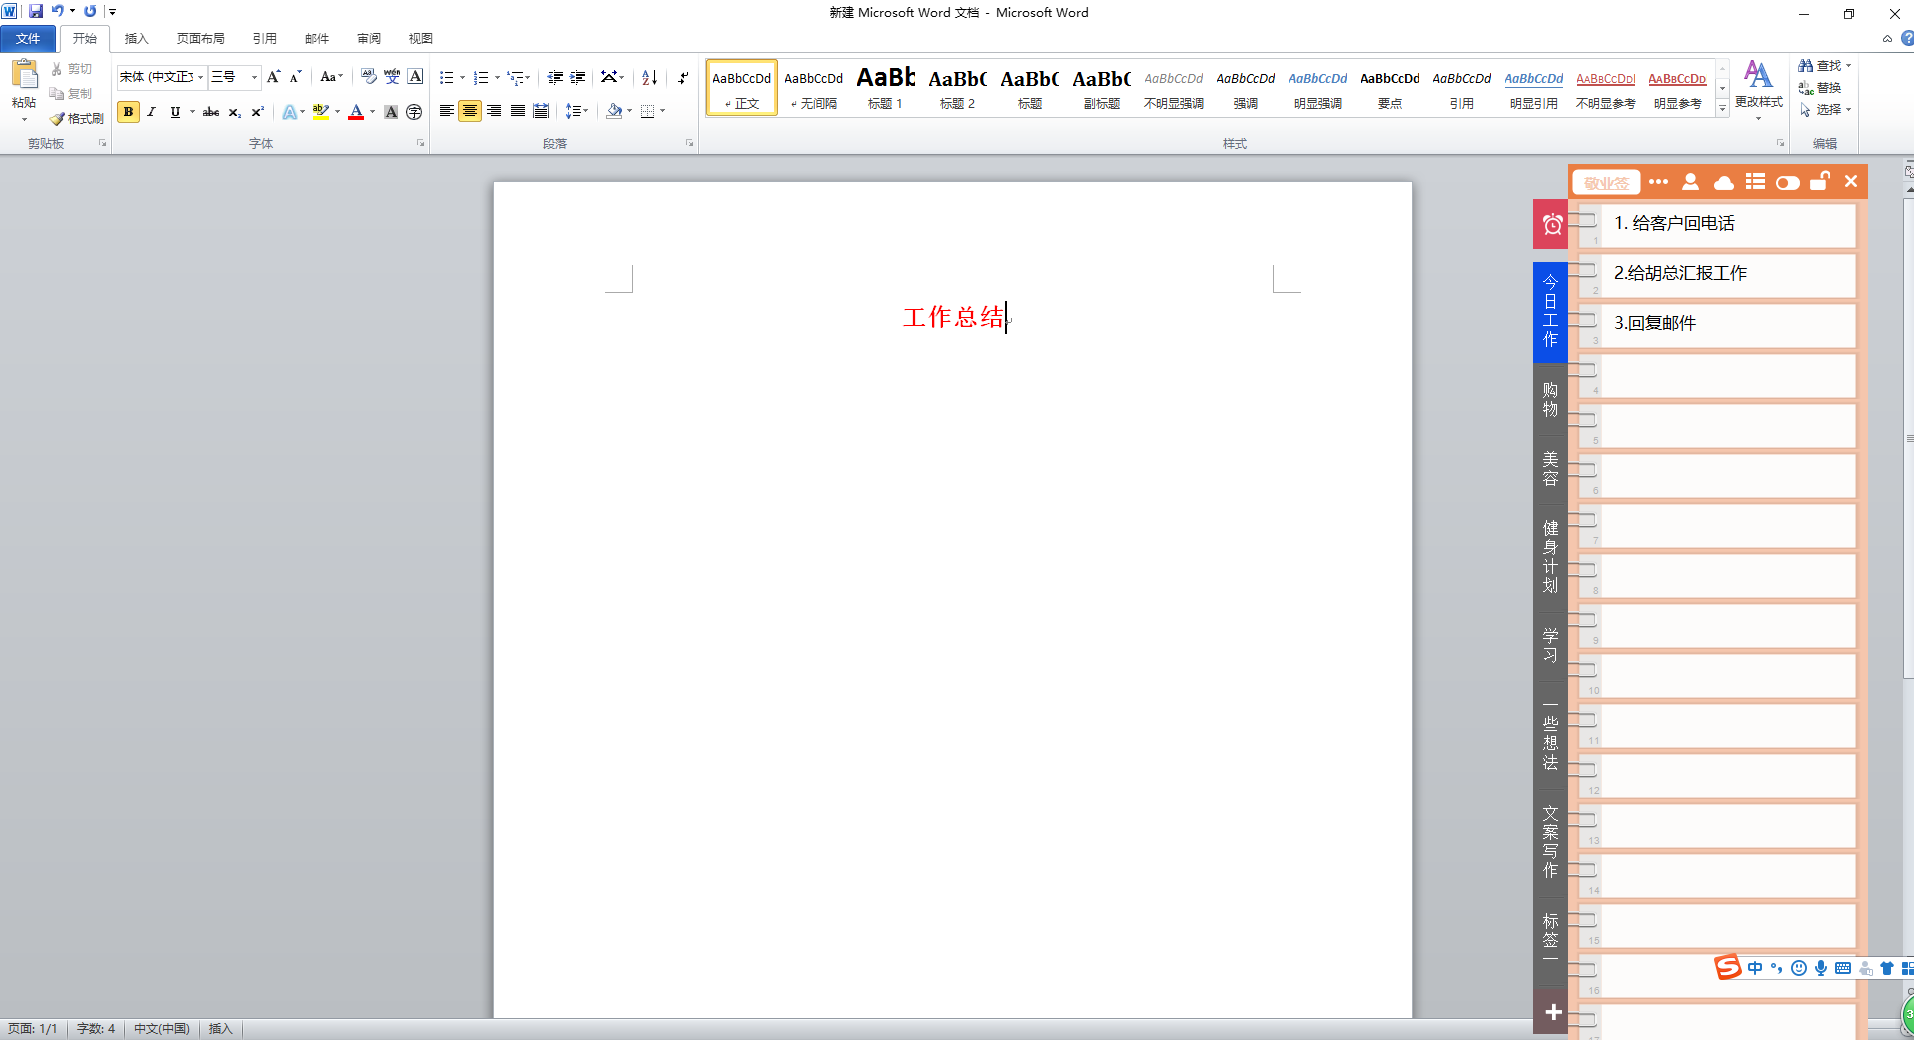The image size is (1914, 1040).
Task: Toggle Underline formatting
Action: click(175, 112)
